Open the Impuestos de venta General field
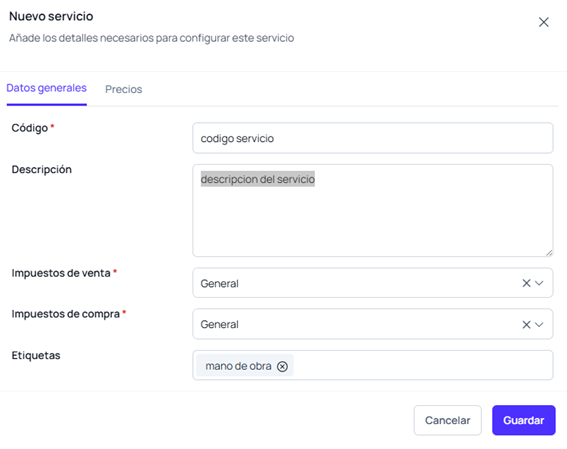Viewport: 567px width, 449px height. (372, 283)
